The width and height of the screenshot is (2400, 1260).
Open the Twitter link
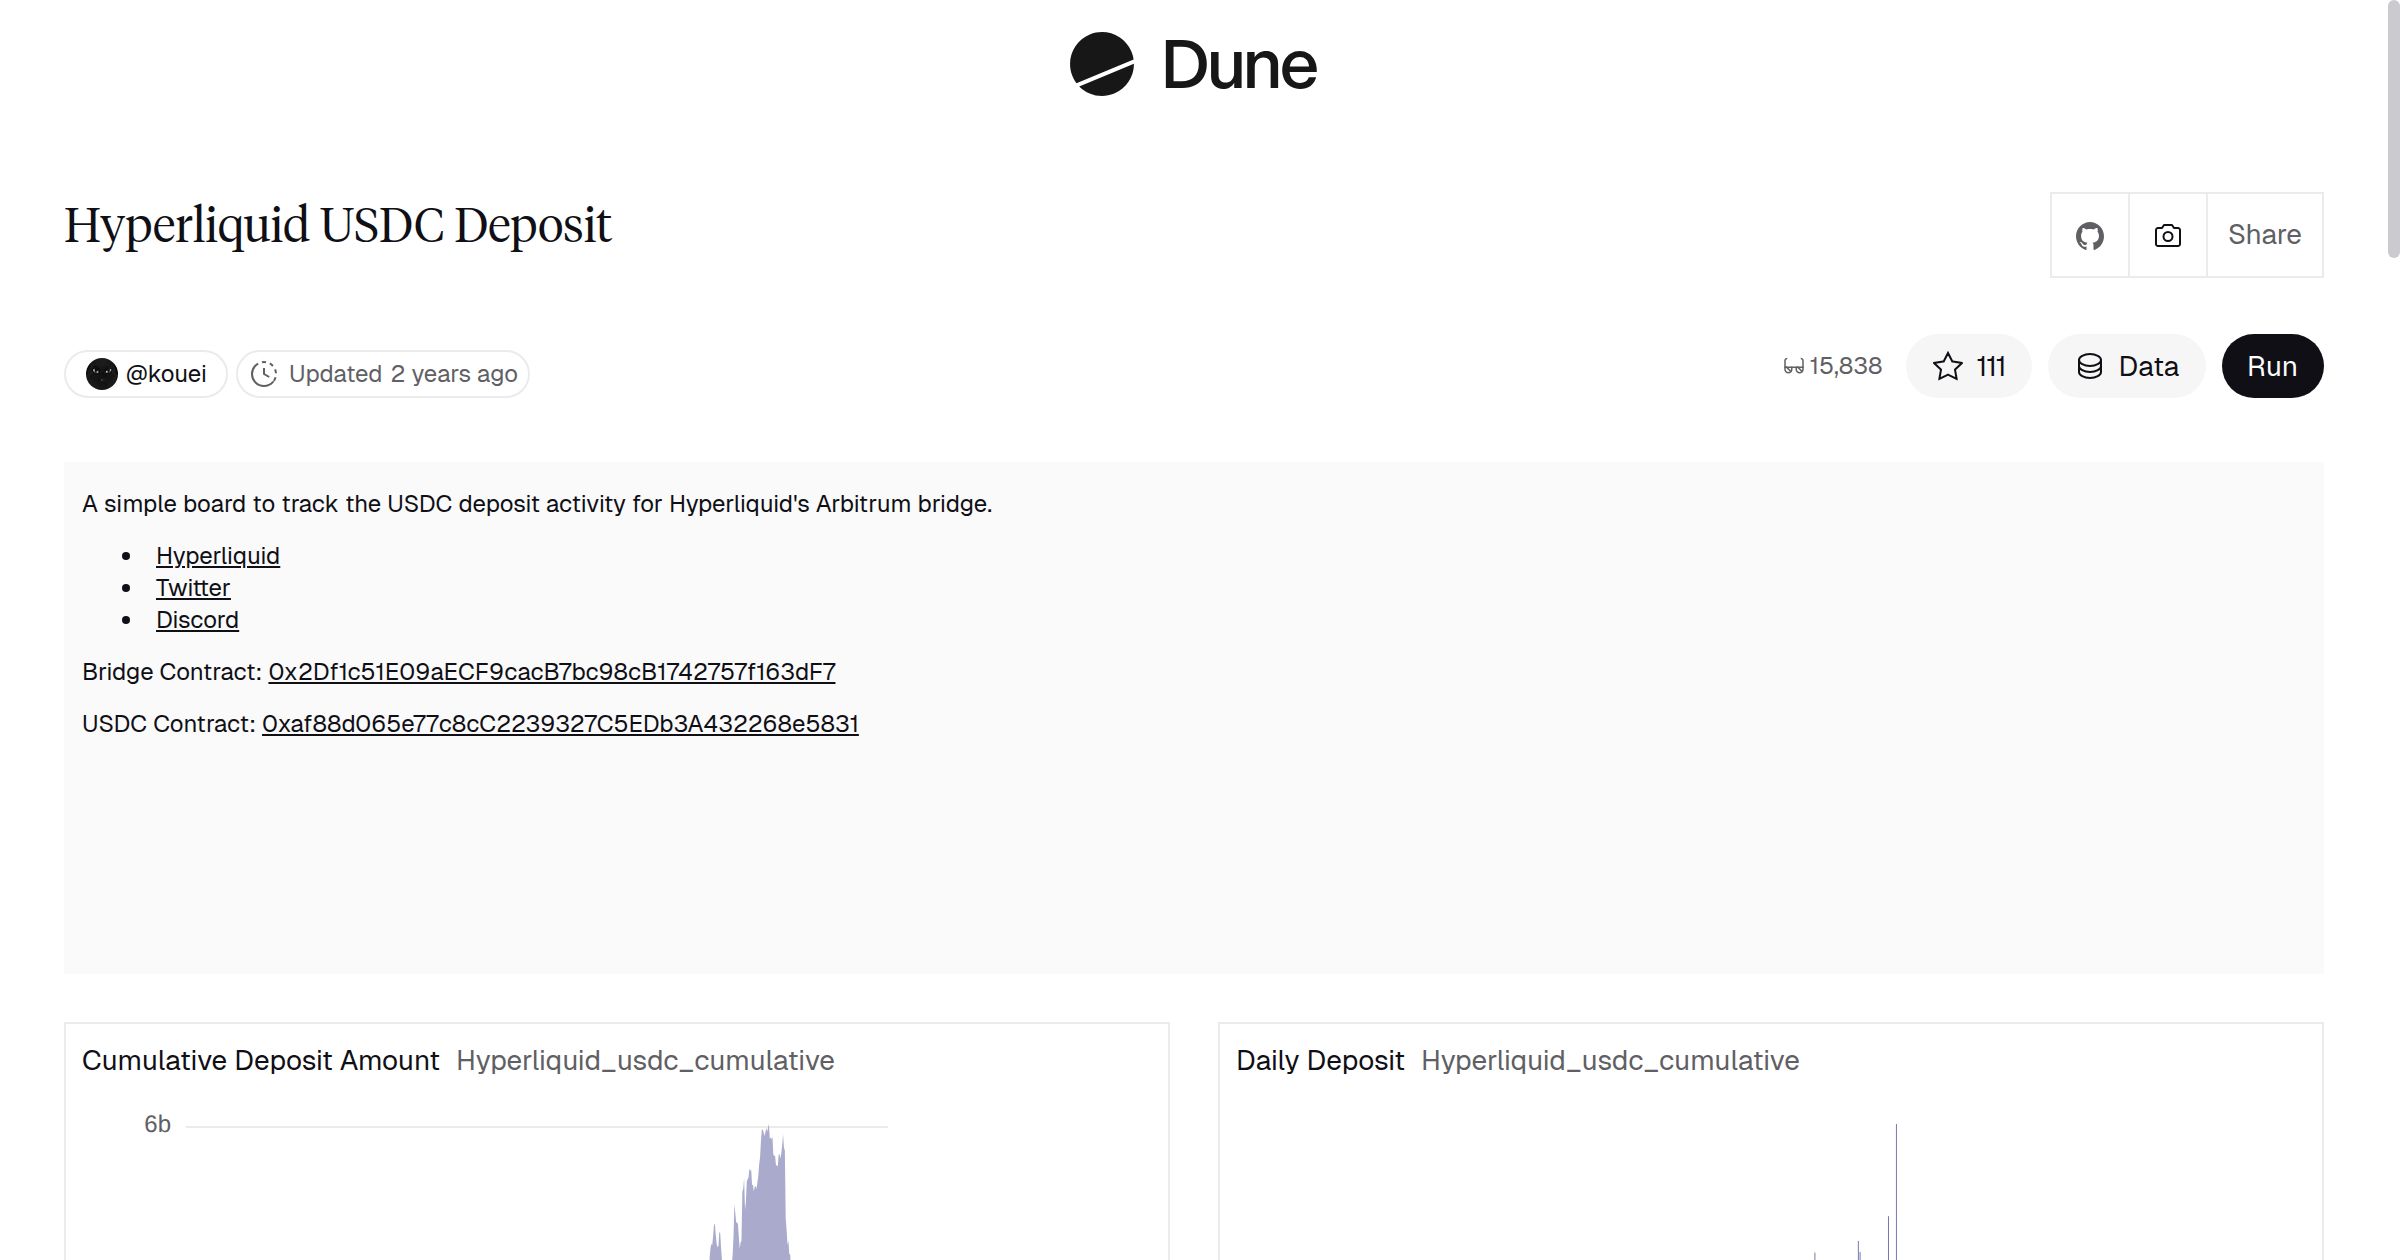tap(192, 587)
